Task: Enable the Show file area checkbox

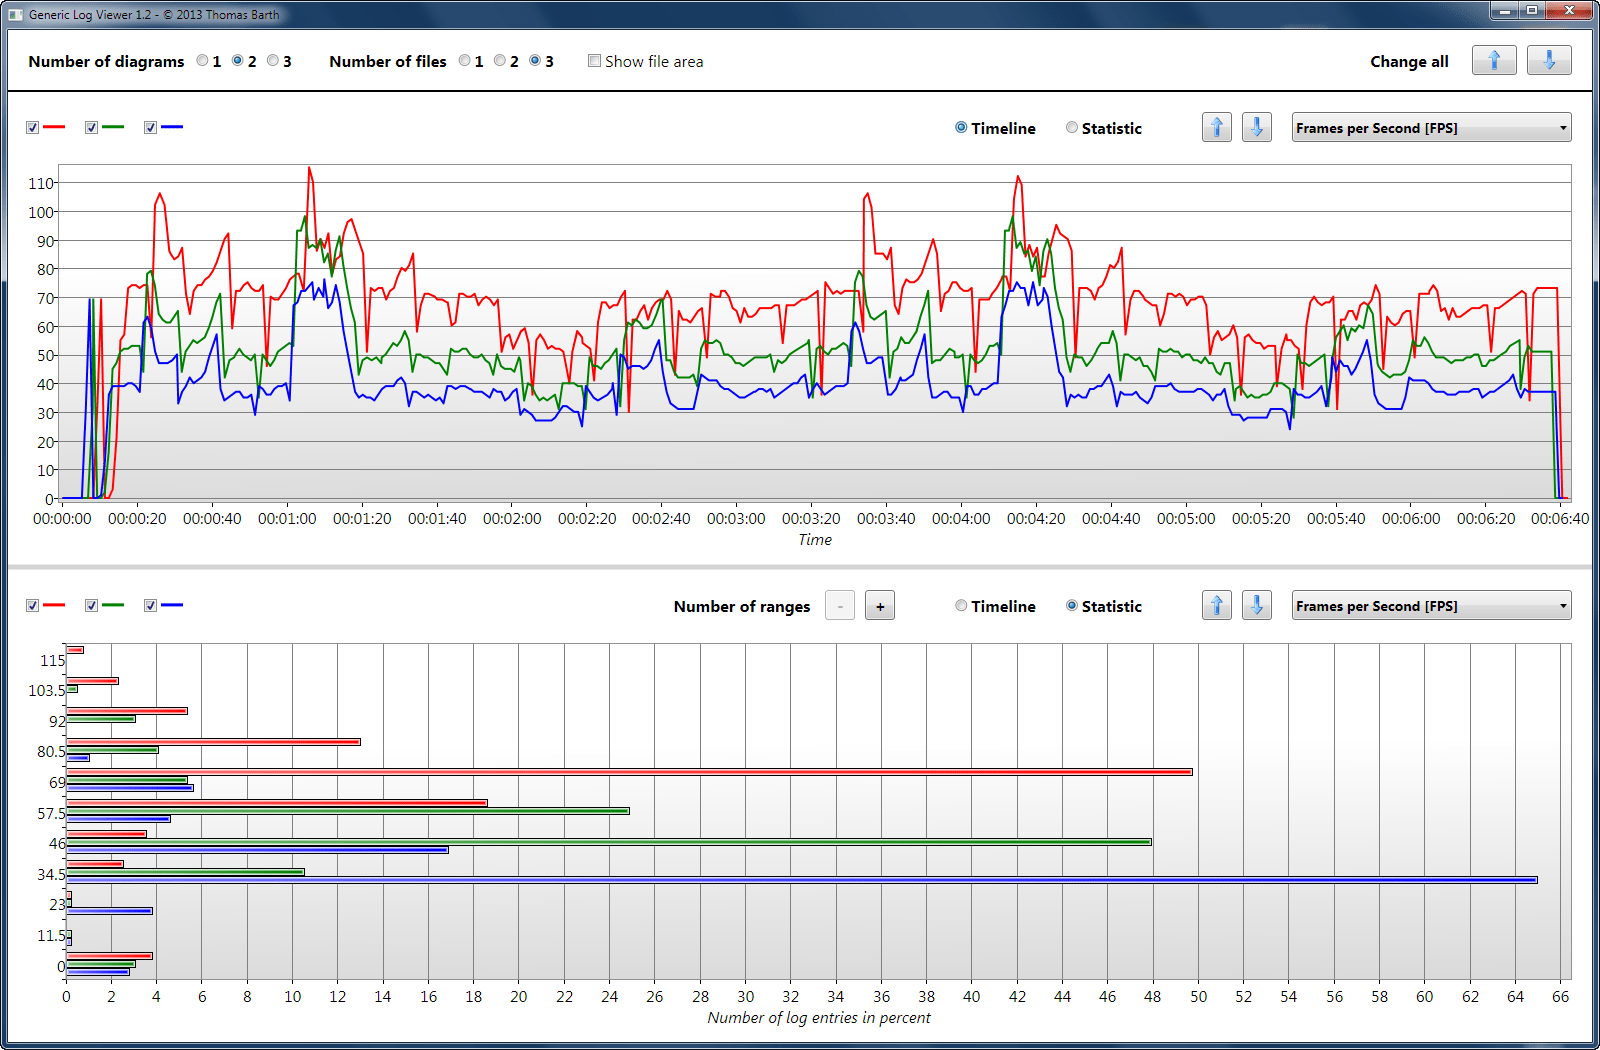Action: [x=594, y=60]
